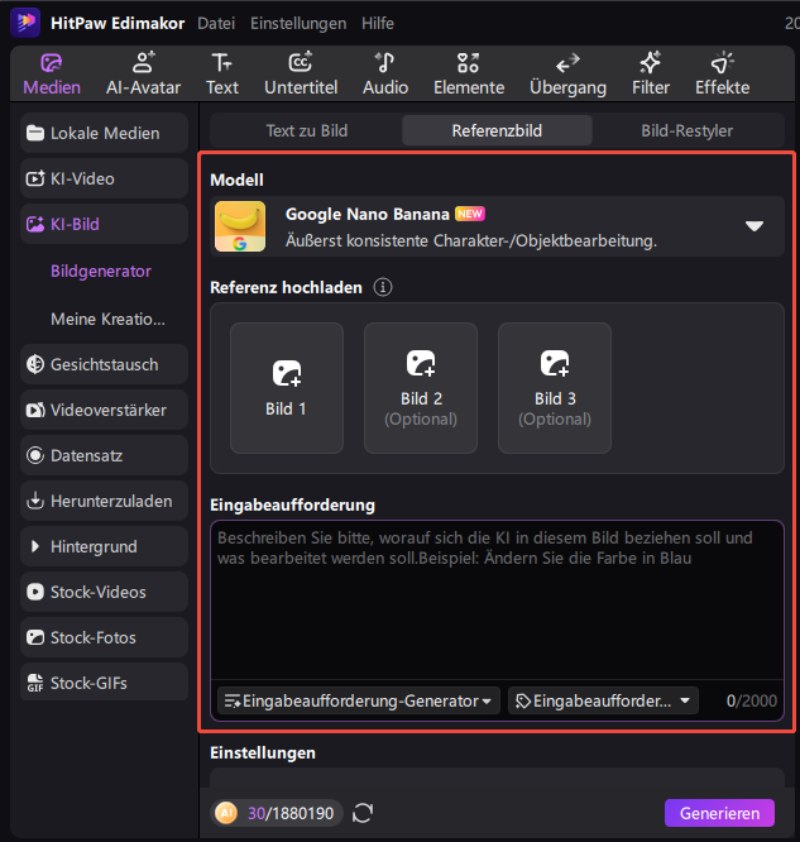Viewport: 800px width, 842px height.
Task: Open the Eingabeaufforderung-Generator dropdown
Action: click(358, 701)
